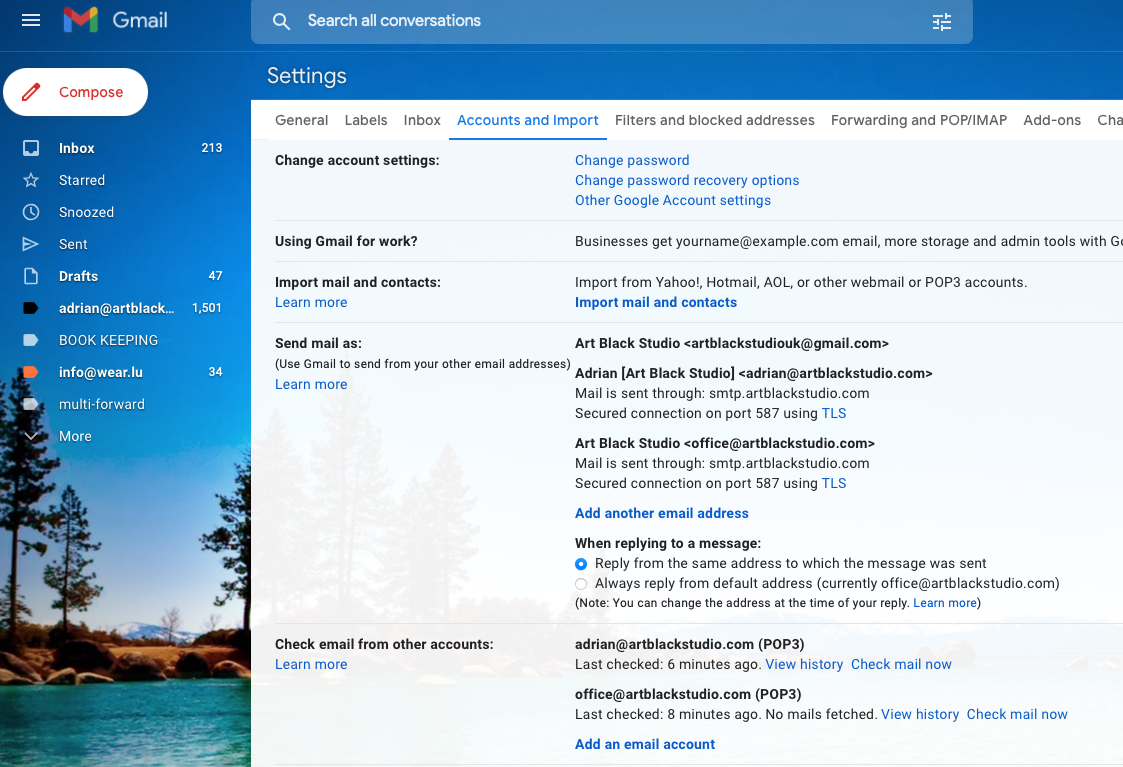This screenshot has width=1123, height=767.
Task: Click Import mail and contacts link
Action: coord(656,302)
